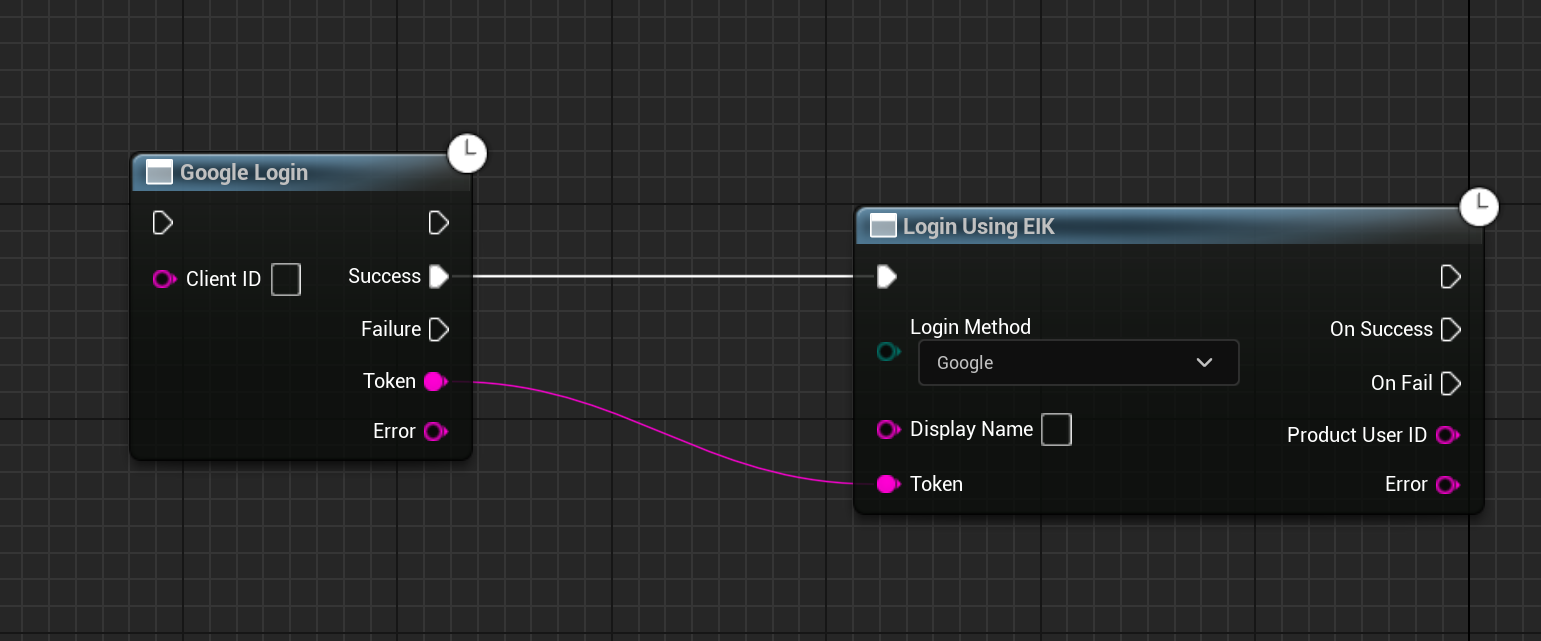This screenshot has height=641, width=1541.
Task: Open the Login Method dropdown showing Google
Action: pyautogui.click(x=1078, y=362)
